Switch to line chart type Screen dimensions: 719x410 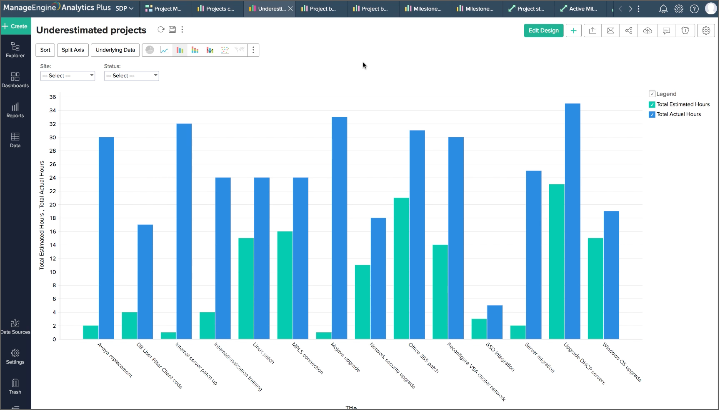[x=164, y=49]
